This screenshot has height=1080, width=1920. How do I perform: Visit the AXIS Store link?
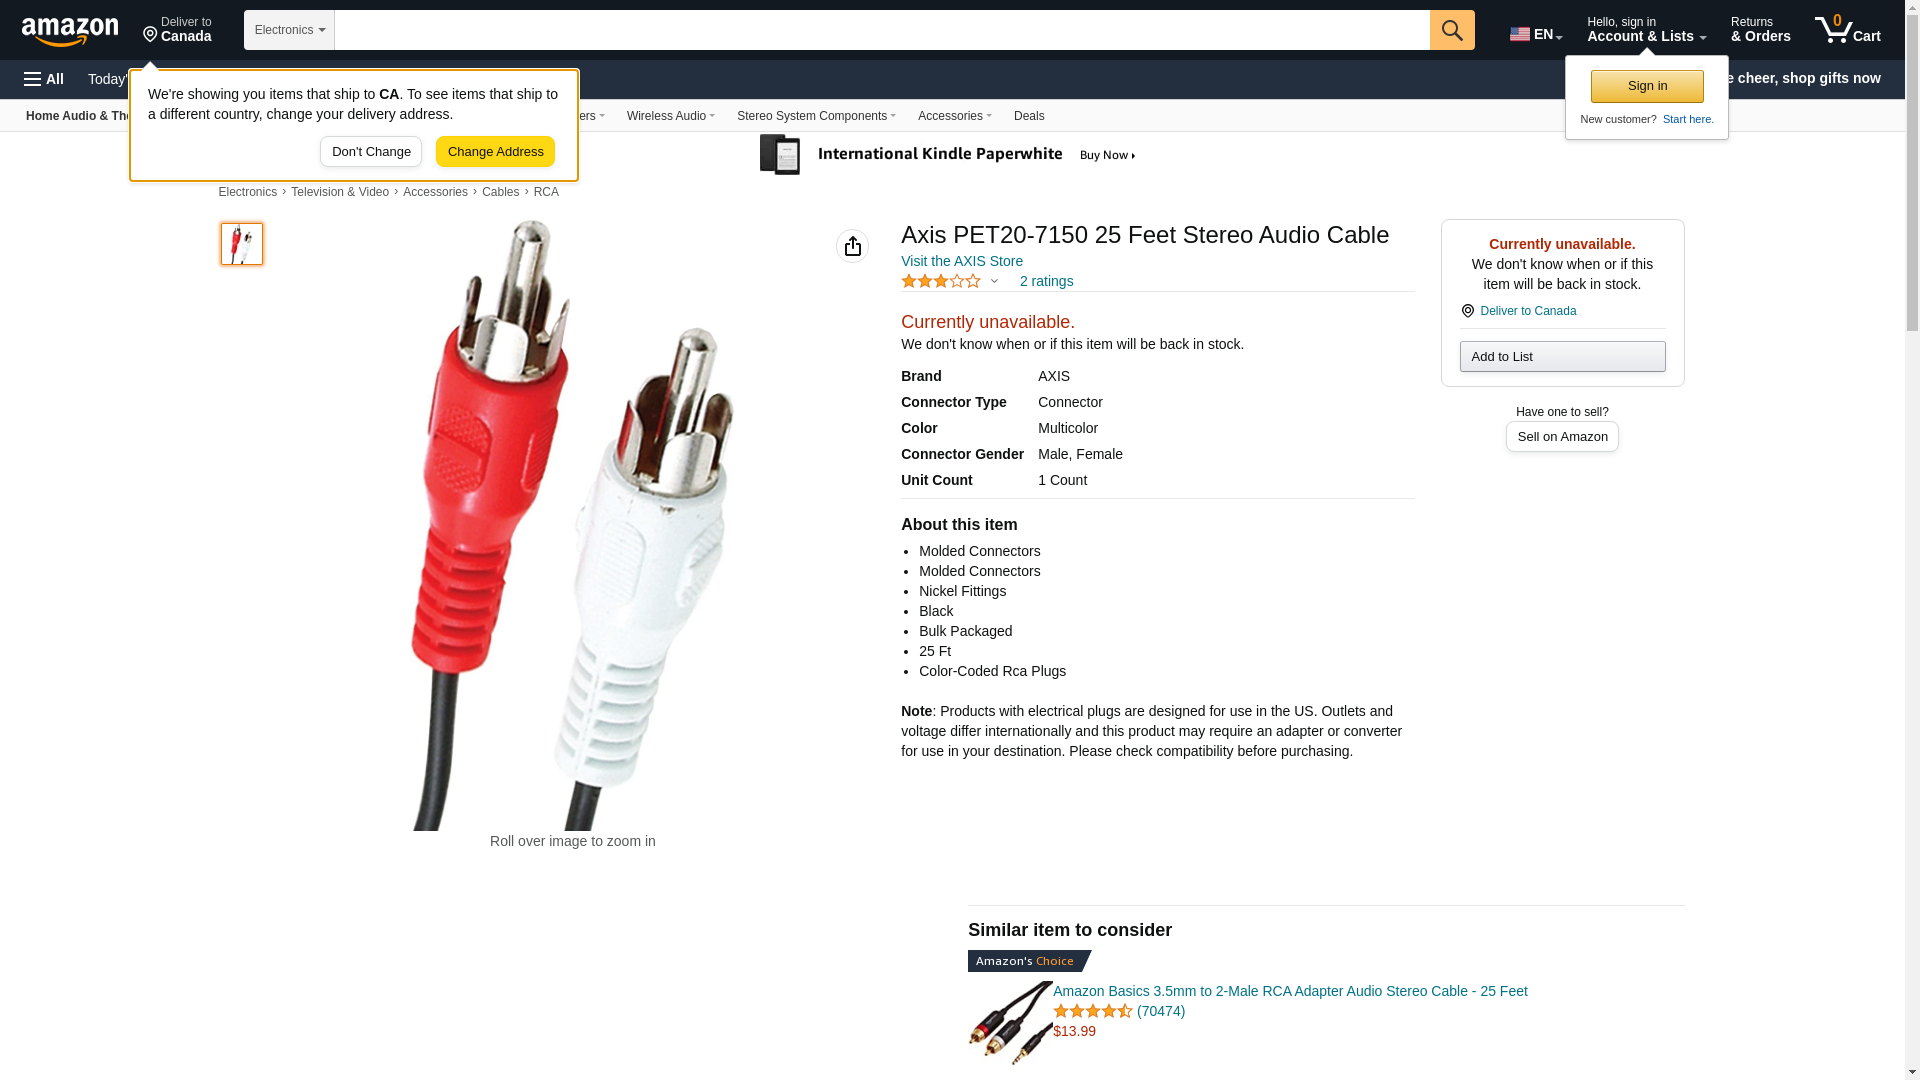pyautogui.click(x=962, y=261)
